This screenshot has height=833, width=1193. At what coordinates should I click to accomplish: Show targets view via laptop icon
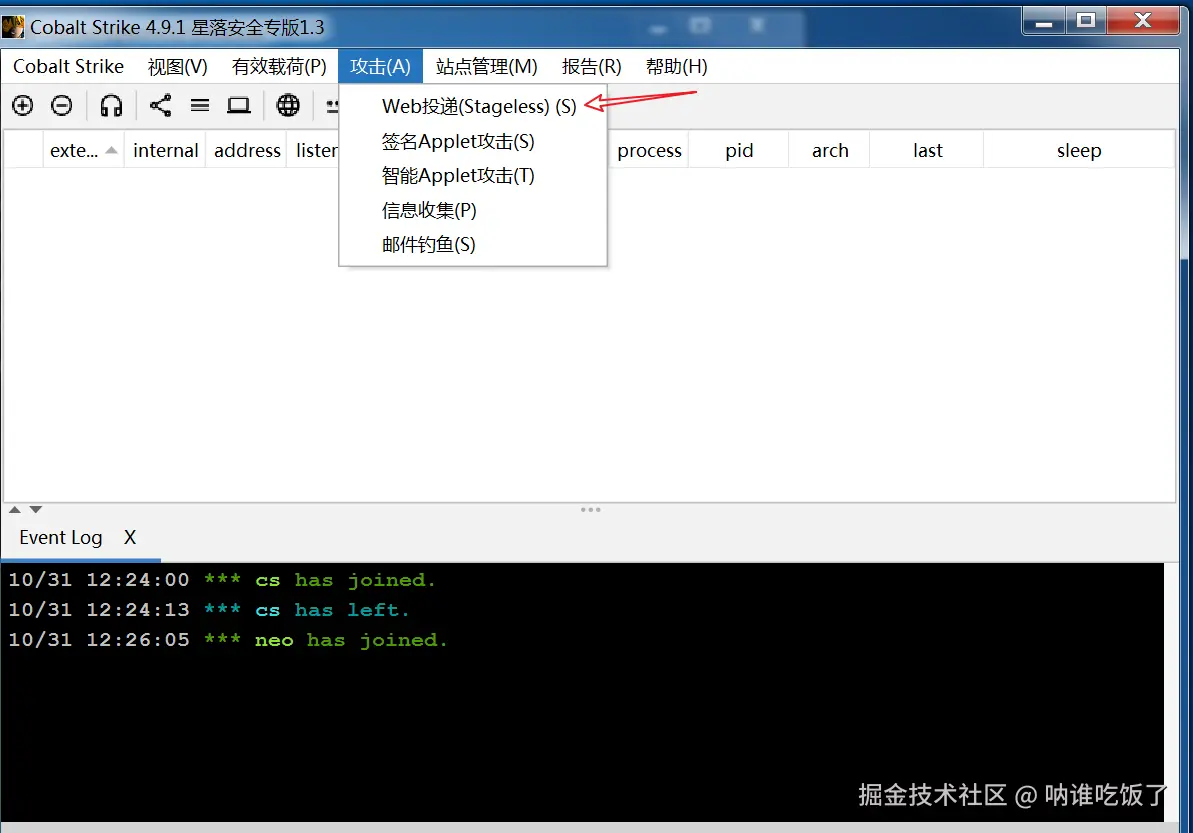239,105
